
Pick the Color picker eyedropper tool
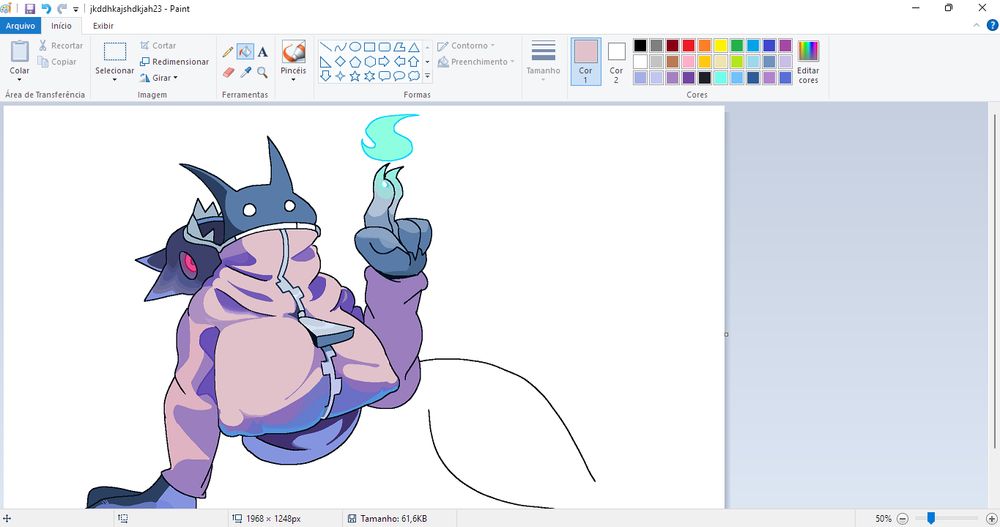pos(245,72)
